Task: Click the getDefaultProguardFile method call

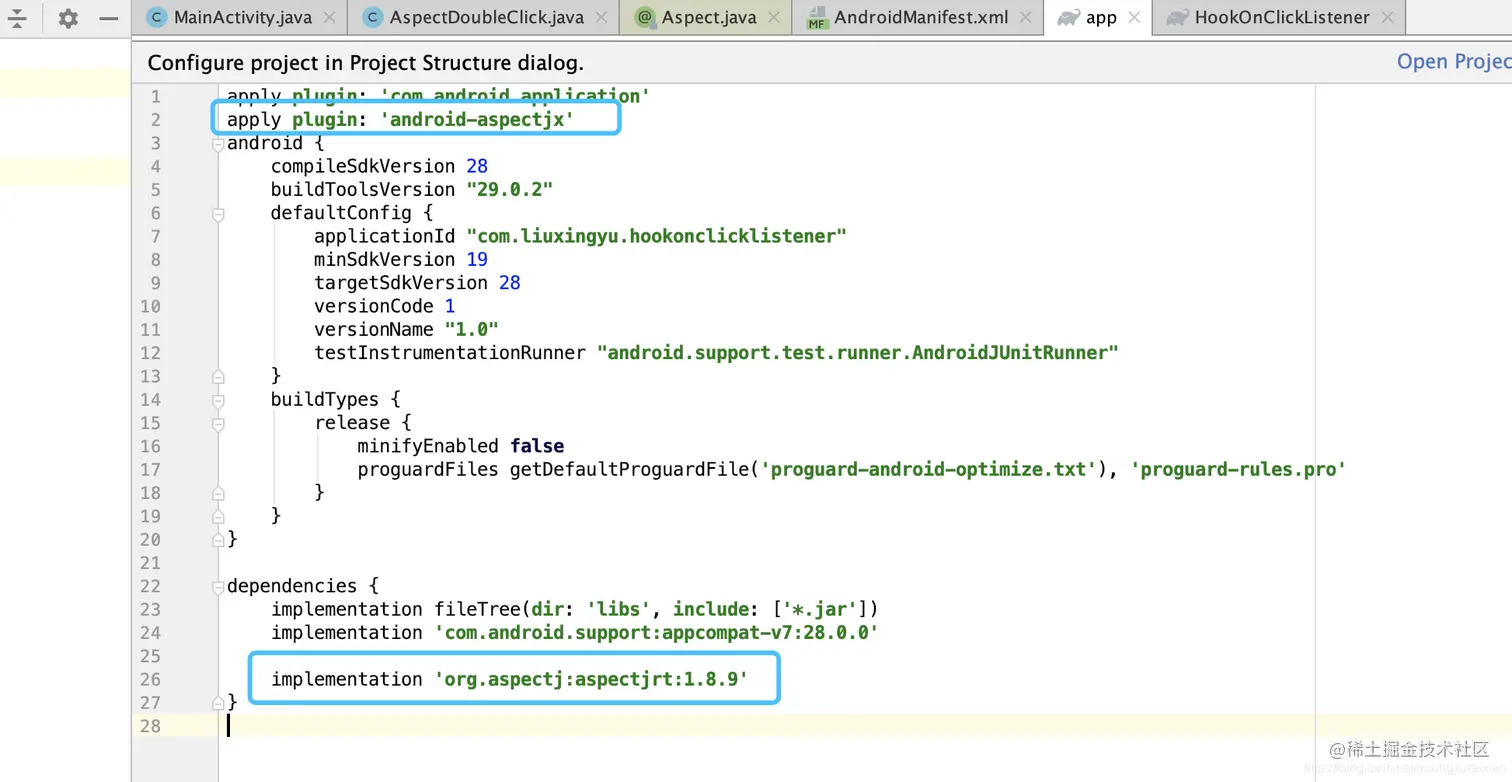Action: pyautogui.click(x=630, y=469)
